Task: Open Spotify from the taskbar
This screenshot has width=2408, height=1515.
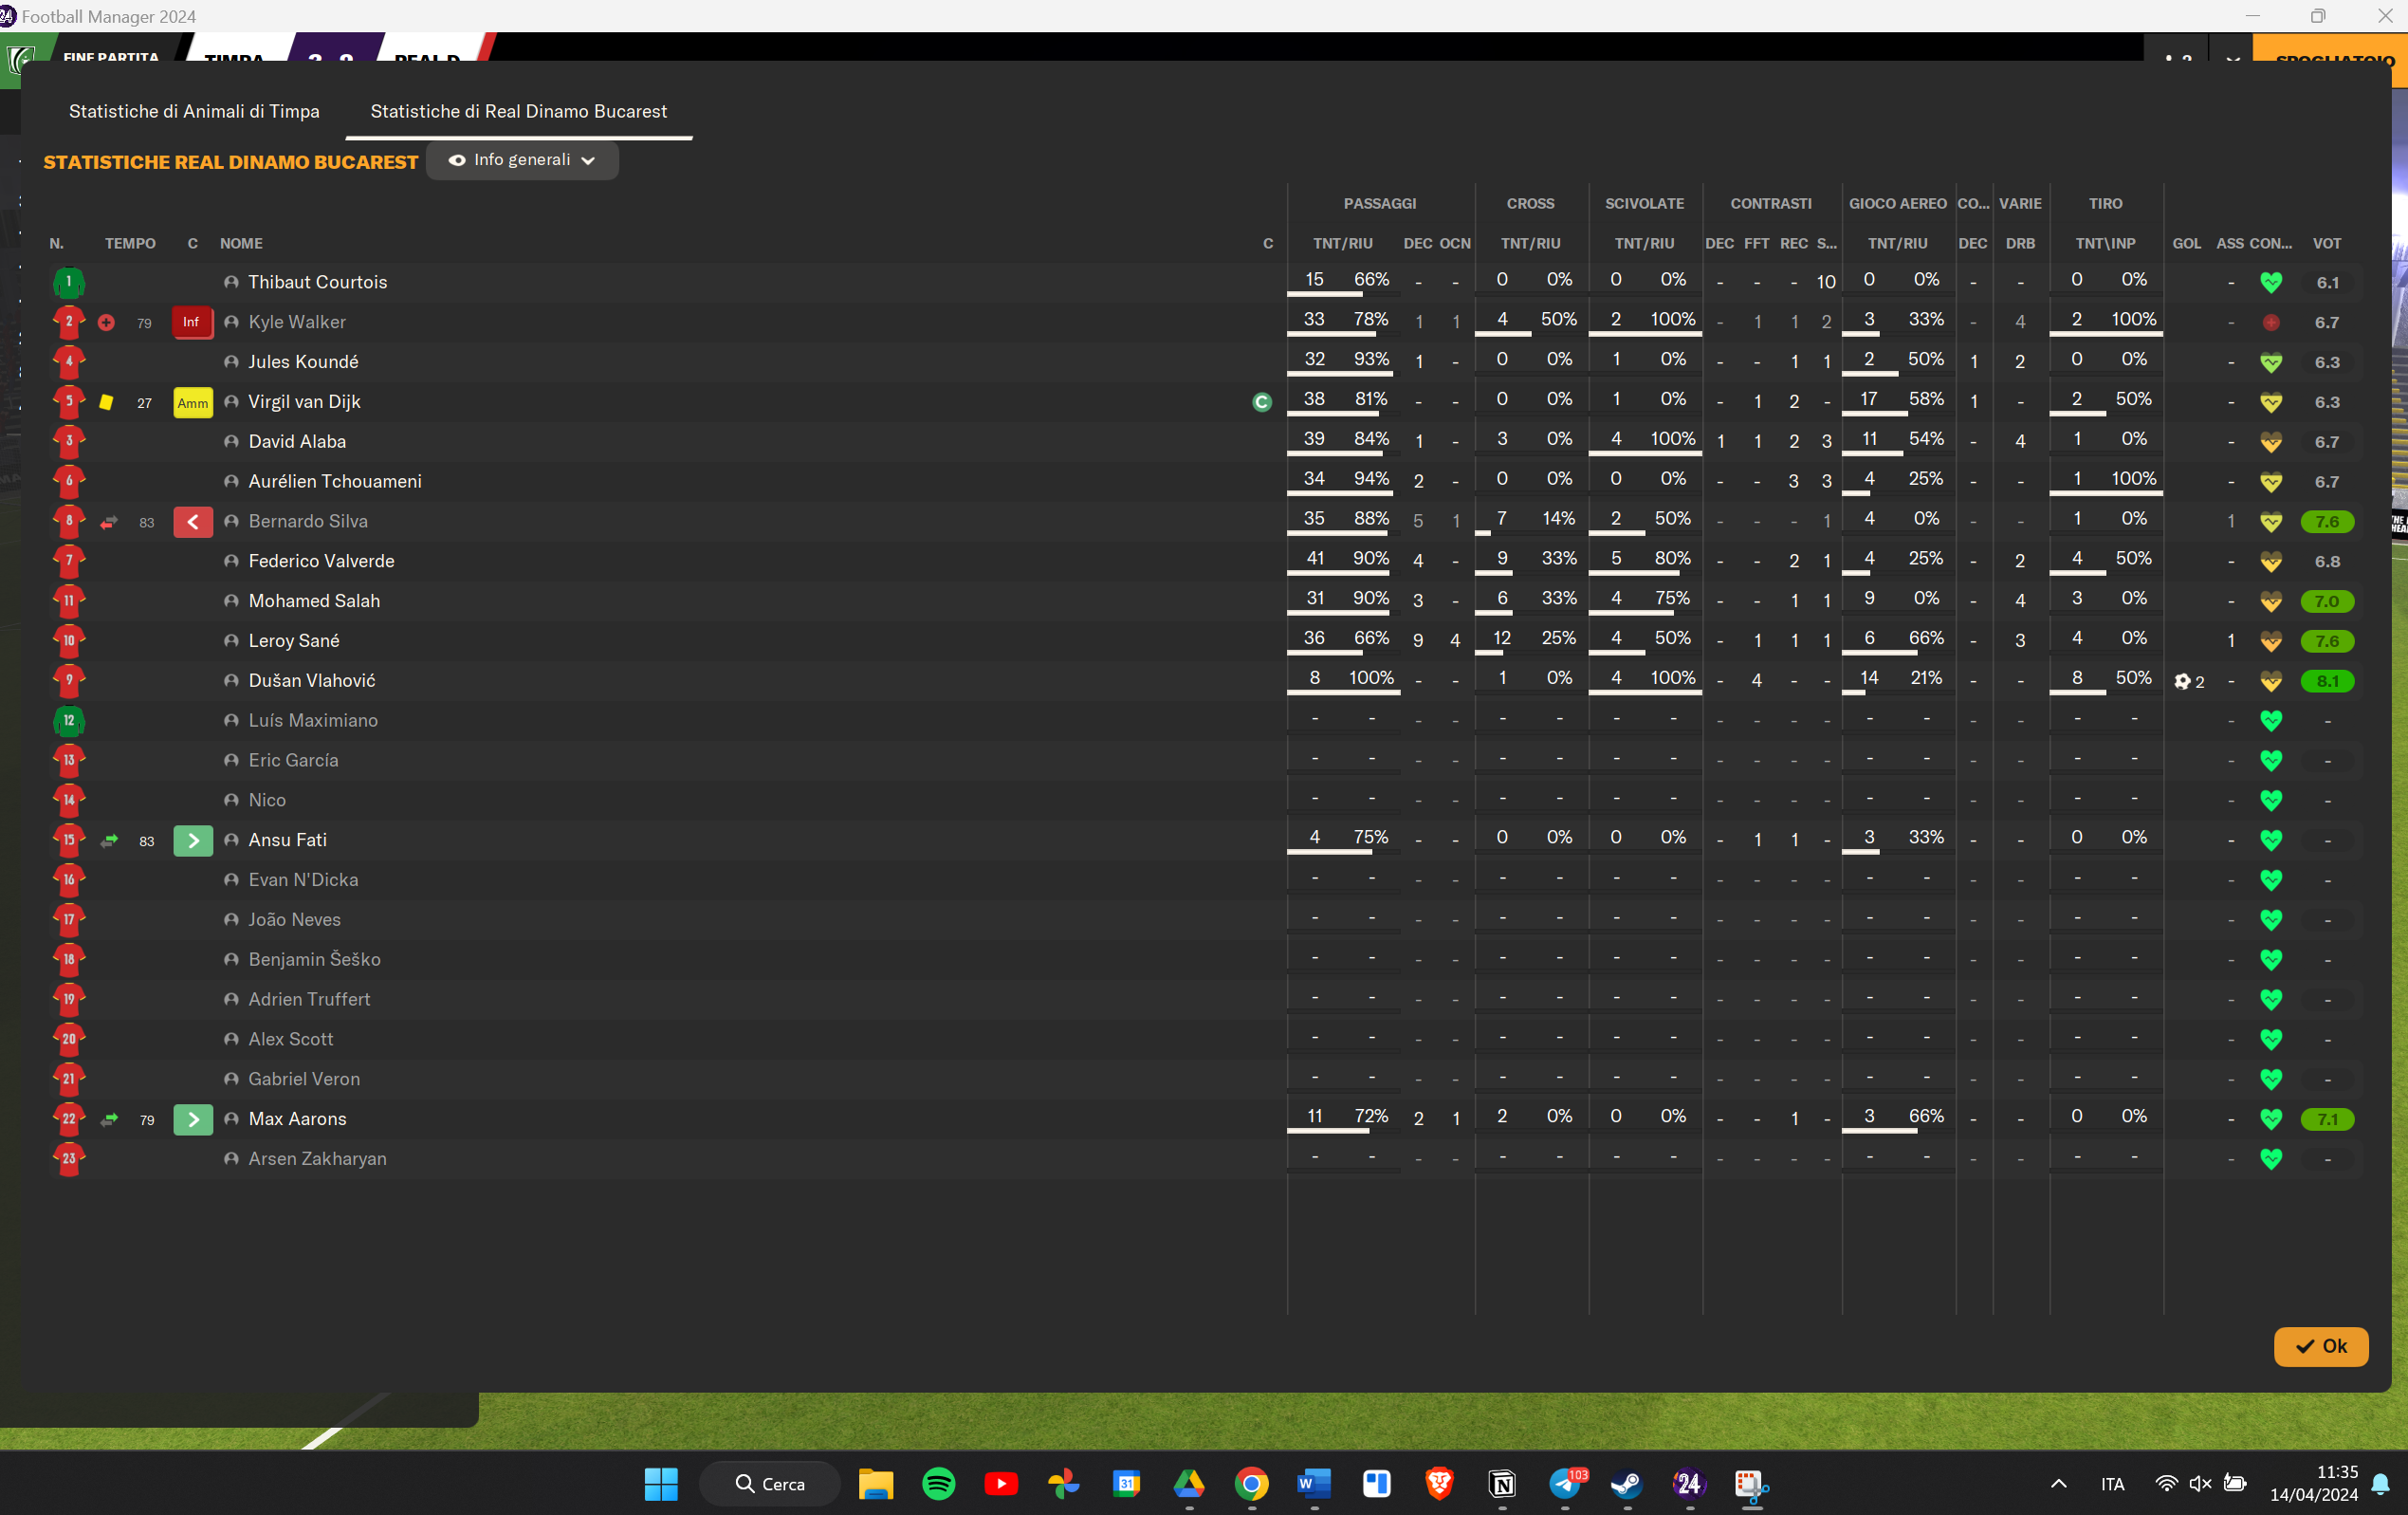Action: coord(938,1483)
